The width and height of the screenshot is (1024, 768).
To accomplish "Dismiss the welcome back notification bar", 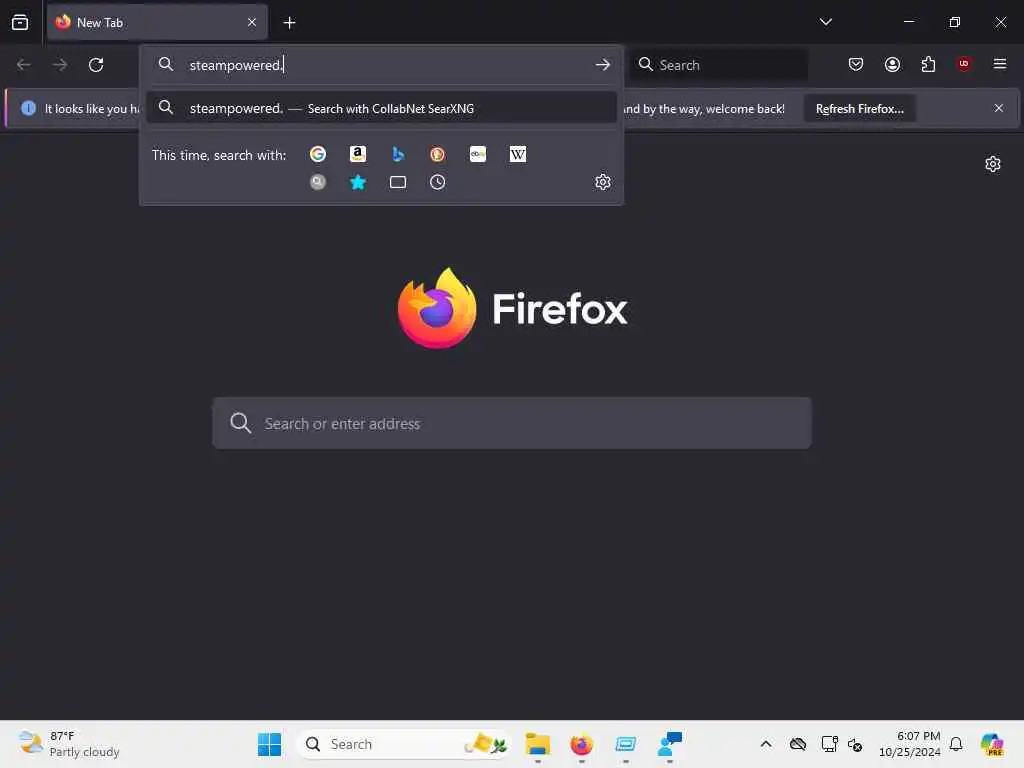I will coord(999,108).
